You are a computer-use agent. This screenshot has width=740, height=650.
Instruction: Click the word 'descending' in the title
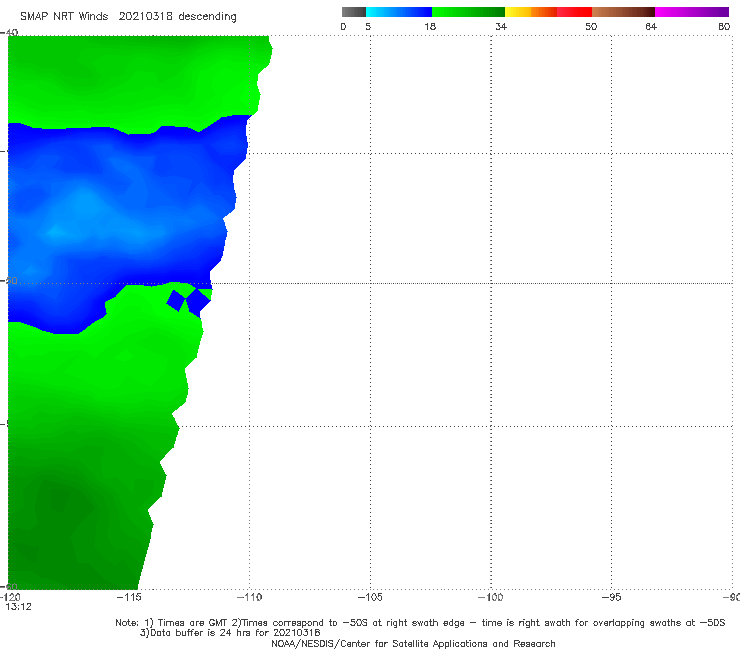coord(207,17)
